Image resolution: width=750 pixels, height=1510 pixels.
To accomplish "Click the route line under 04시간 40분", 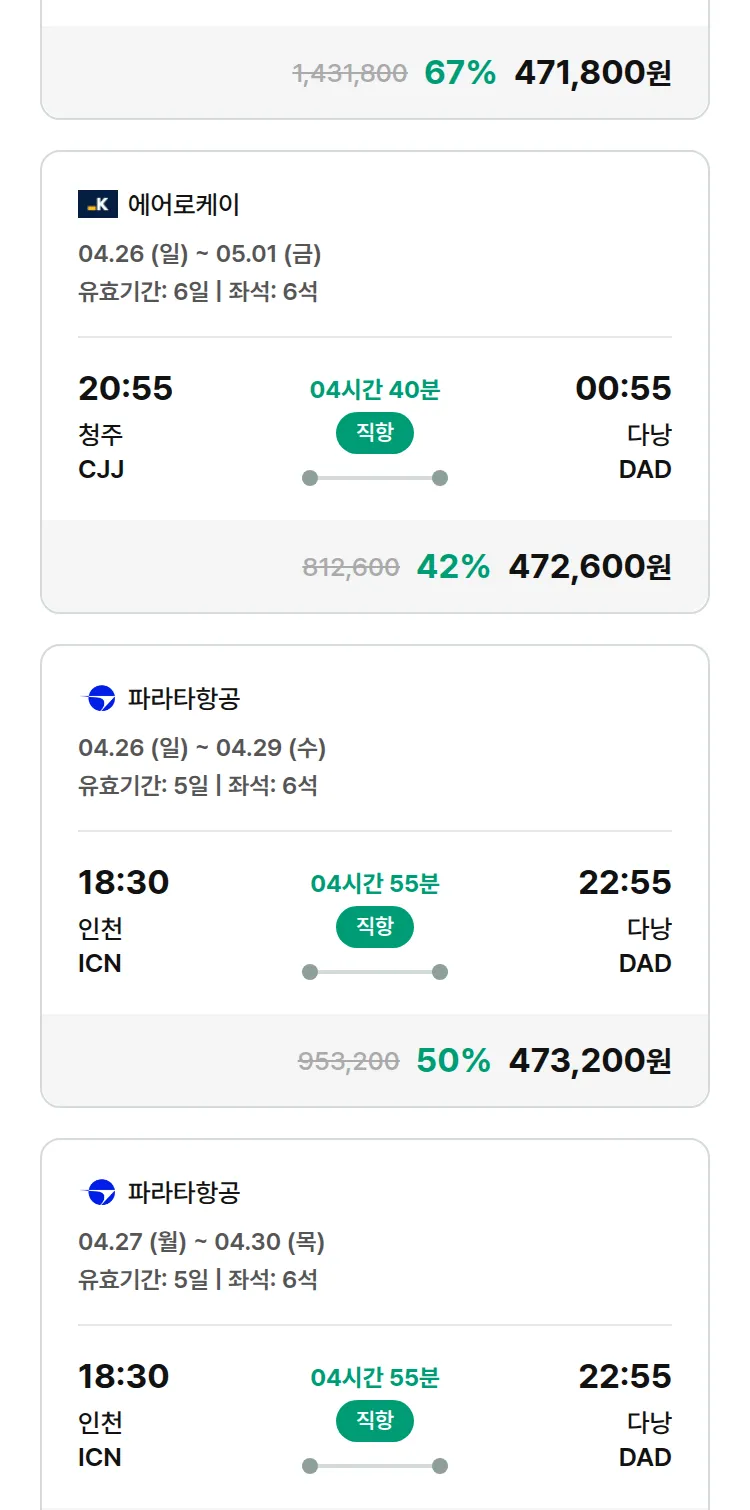I will pyautogui.click(x=374, y=478).
